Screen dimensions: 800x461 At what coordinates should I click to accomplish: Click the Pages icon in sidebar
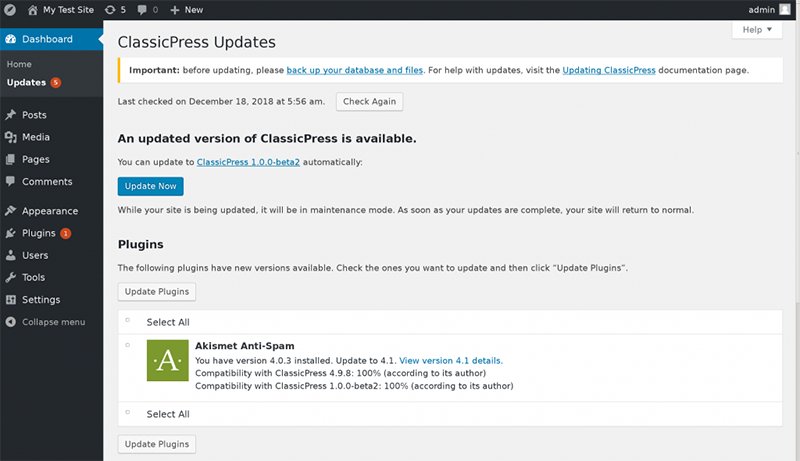tap(11, 160)
